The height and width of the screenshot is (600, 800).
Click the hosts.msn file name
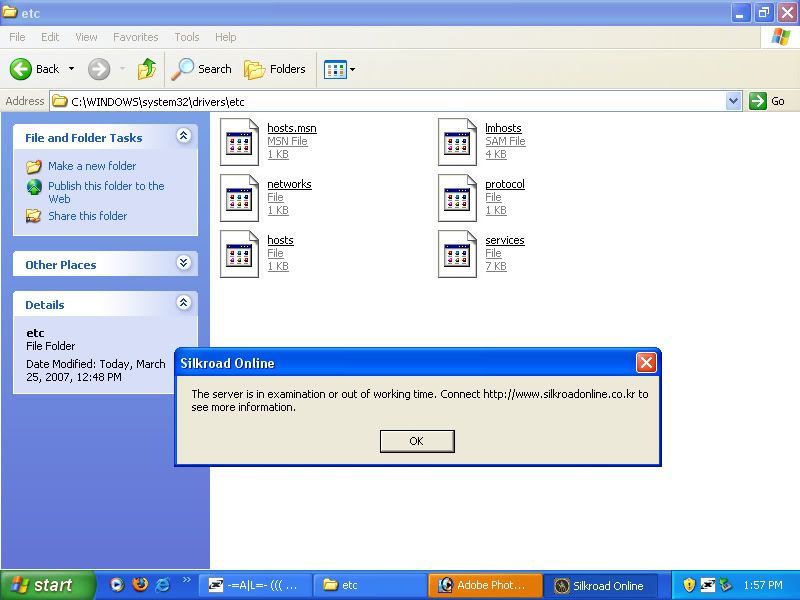click(x=292, y=128)
